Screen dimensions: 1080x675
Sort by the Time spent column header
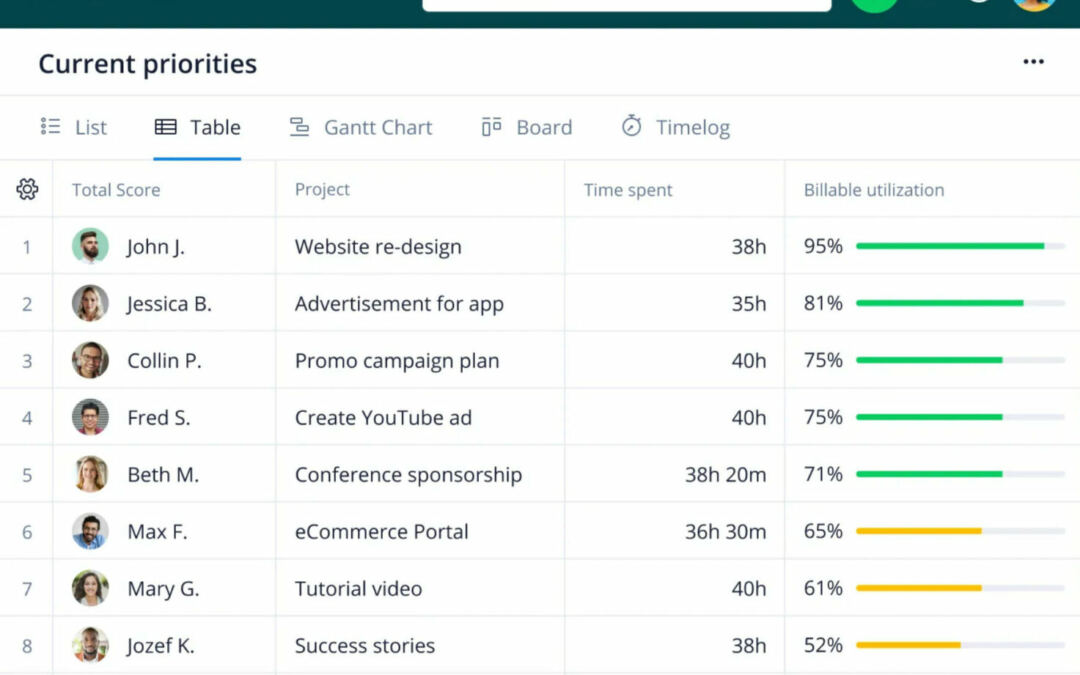point(628,190)
